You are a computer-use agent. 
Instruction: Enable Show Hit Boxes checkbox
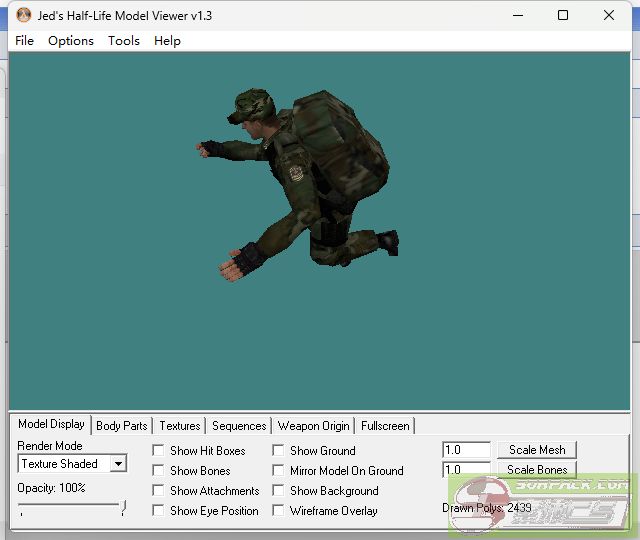pos(158,451)
